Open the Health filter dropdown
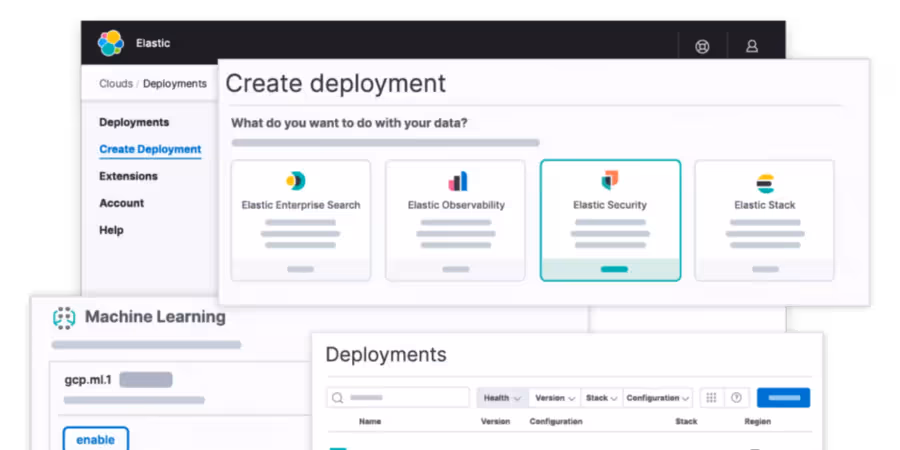Viewport: 900px width, 450px height. 502,398
